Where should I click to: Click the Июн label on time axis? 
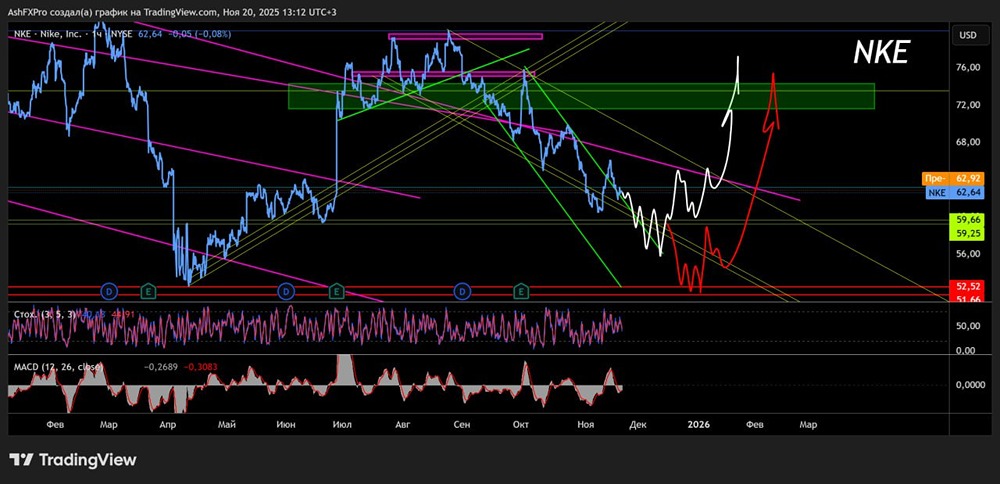point(286,423)
